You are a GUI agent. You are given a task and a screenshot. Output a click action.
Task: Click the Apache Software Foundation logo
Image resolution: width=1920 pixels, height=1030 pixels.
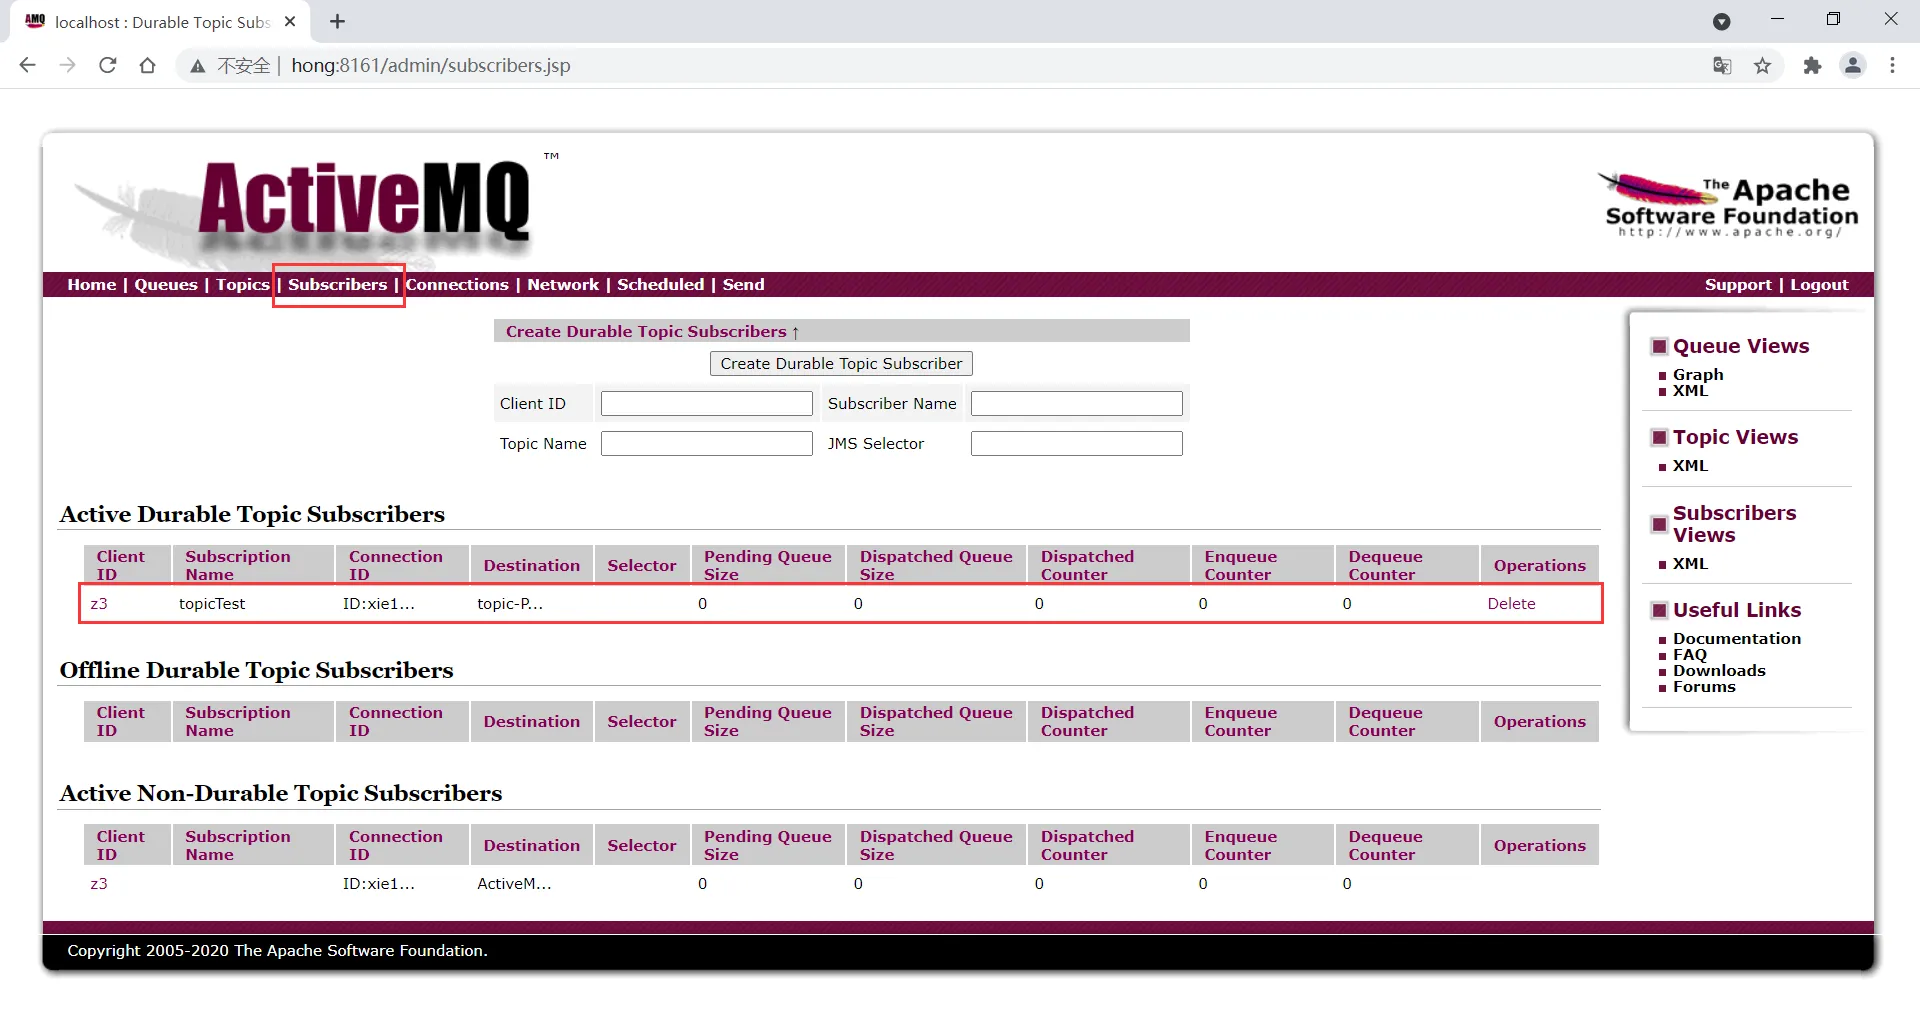click(1730, 206)
